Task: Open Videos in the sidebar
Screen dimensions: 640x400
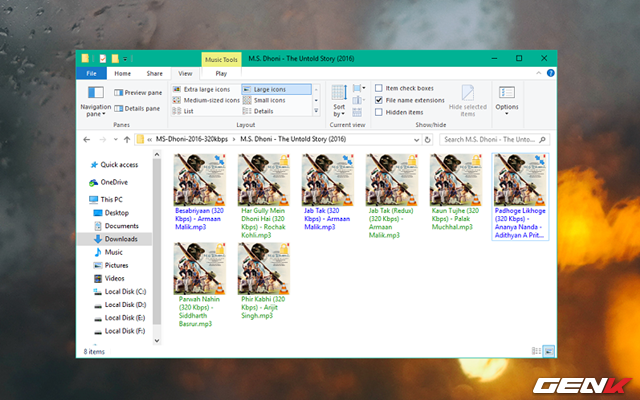Action: click(x=109, y=278)
